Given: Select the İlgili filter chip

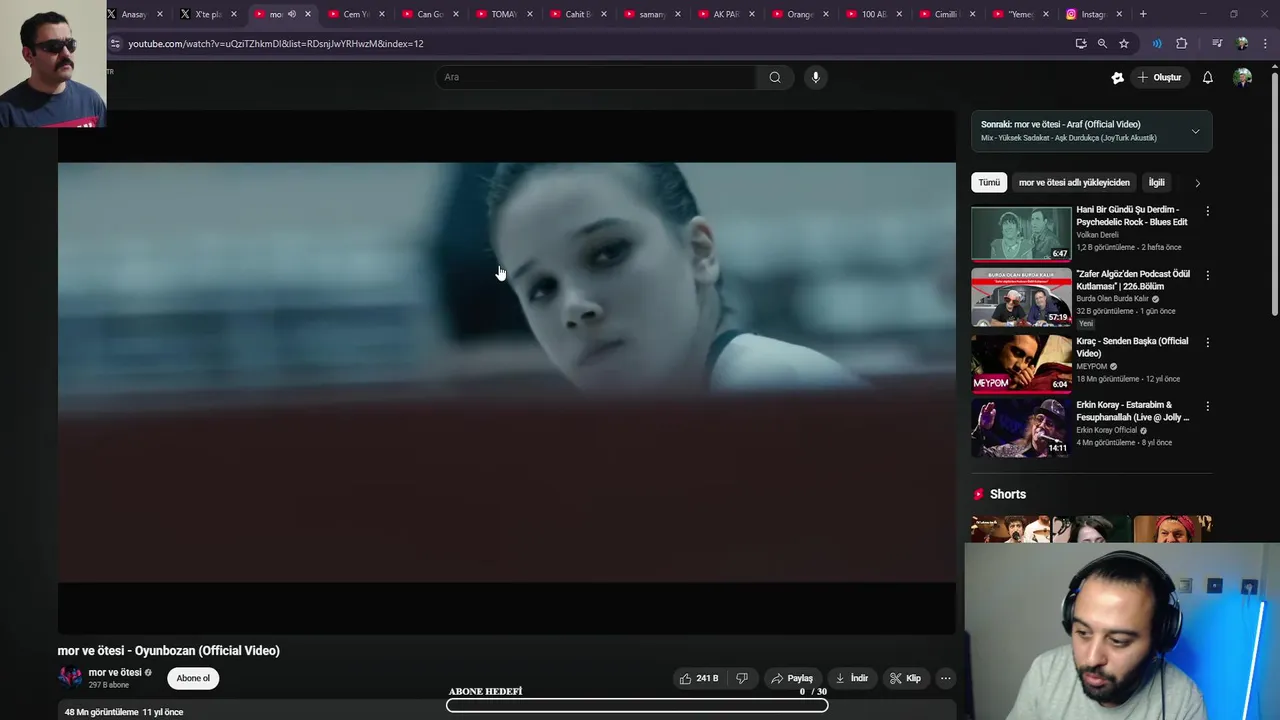Looking at the screenshot, I should [x=1156, y=183].
